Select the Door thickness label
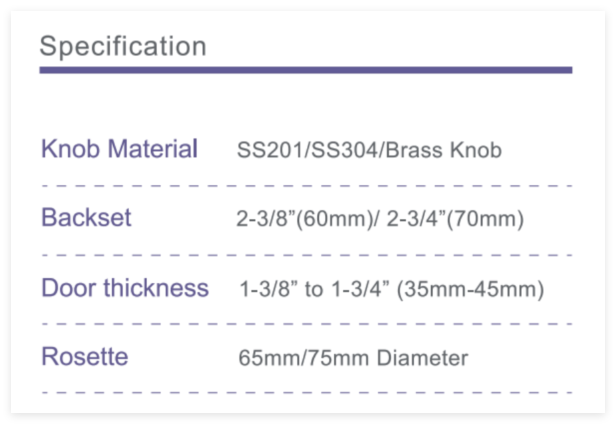Screen dimensions: 616x424 (125, 289)
